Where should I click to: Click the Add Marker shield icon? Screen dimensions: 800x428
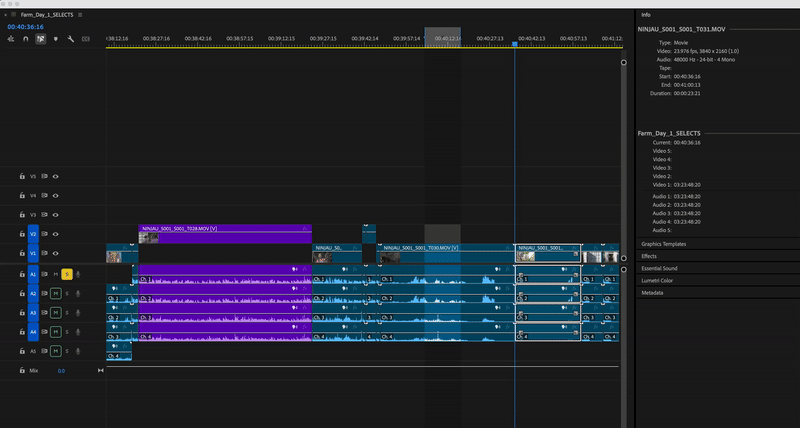pyautogui.click(x=56, y=39)
